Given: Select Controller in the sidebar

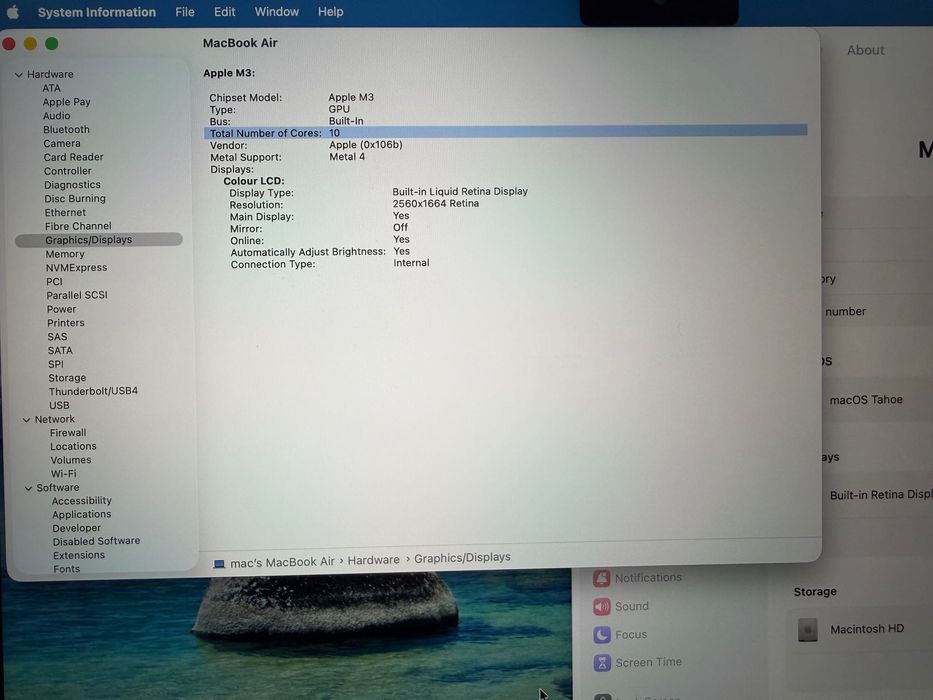Looking at the screenshot, I should coord(67,171).
